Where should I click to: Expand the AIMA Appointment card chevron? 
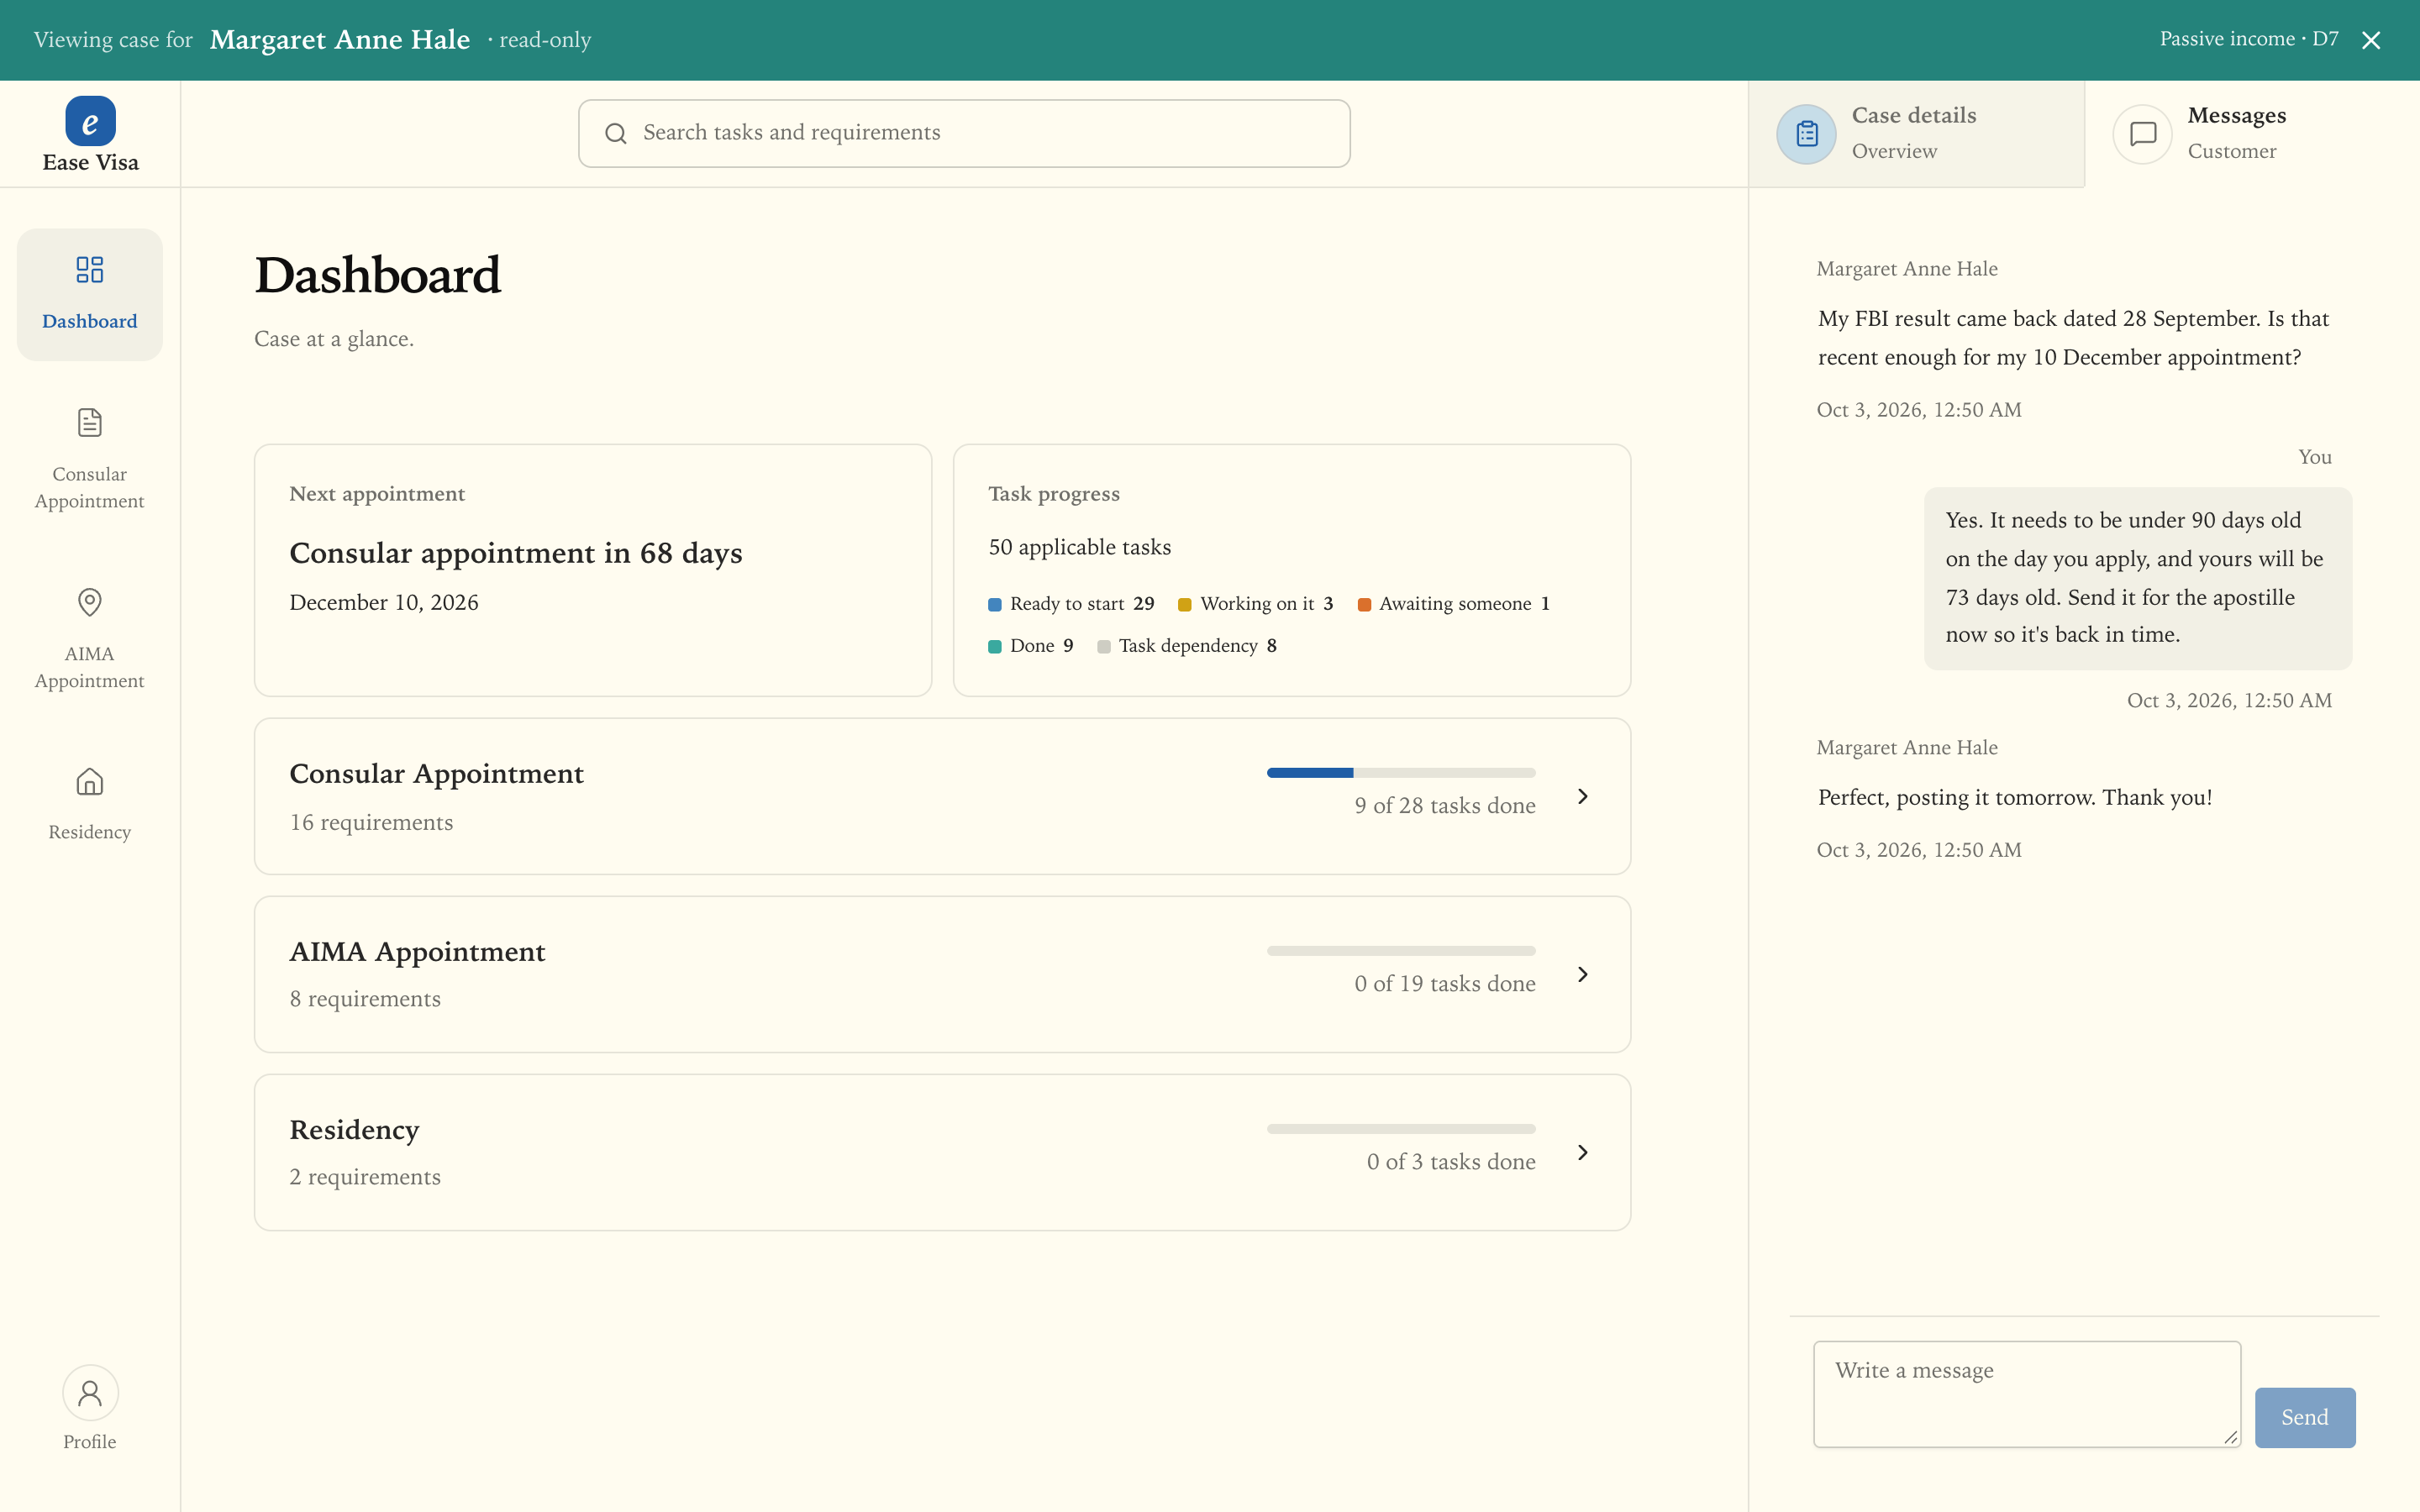[x=1583, y=974]
